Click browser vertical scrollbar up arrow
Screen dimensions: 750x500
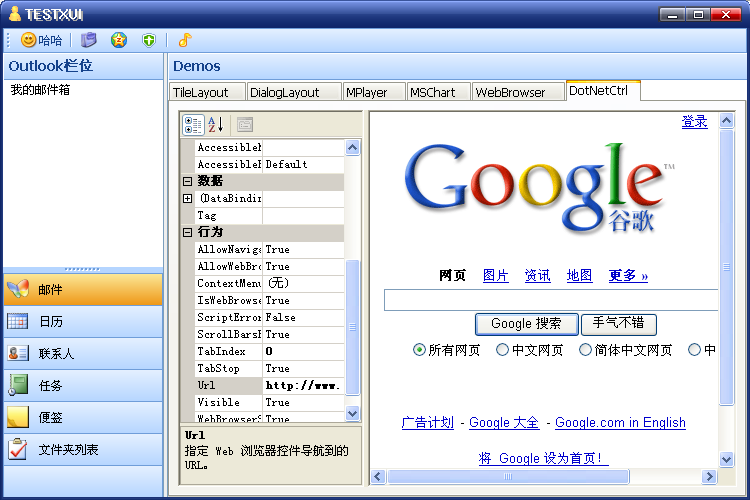[727, 121]
